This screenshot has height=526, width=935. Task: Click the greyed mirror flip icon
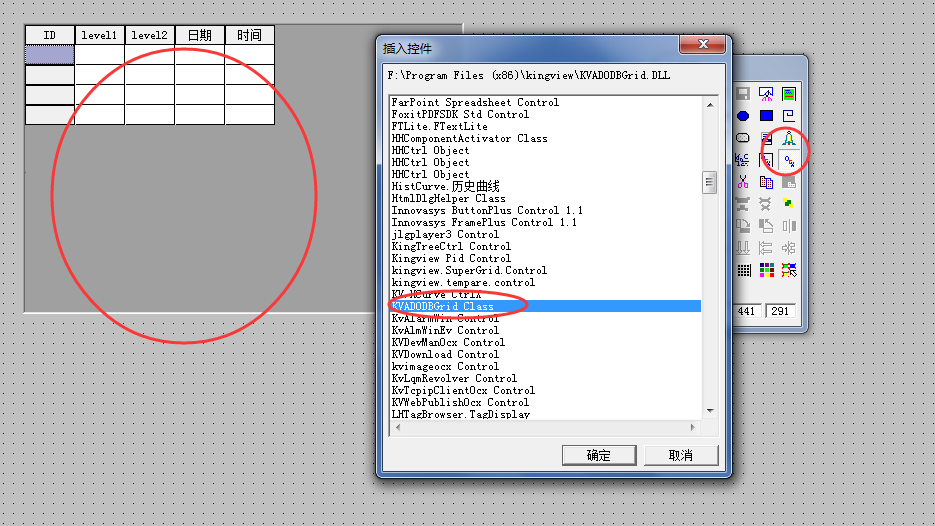pos(789,226)
